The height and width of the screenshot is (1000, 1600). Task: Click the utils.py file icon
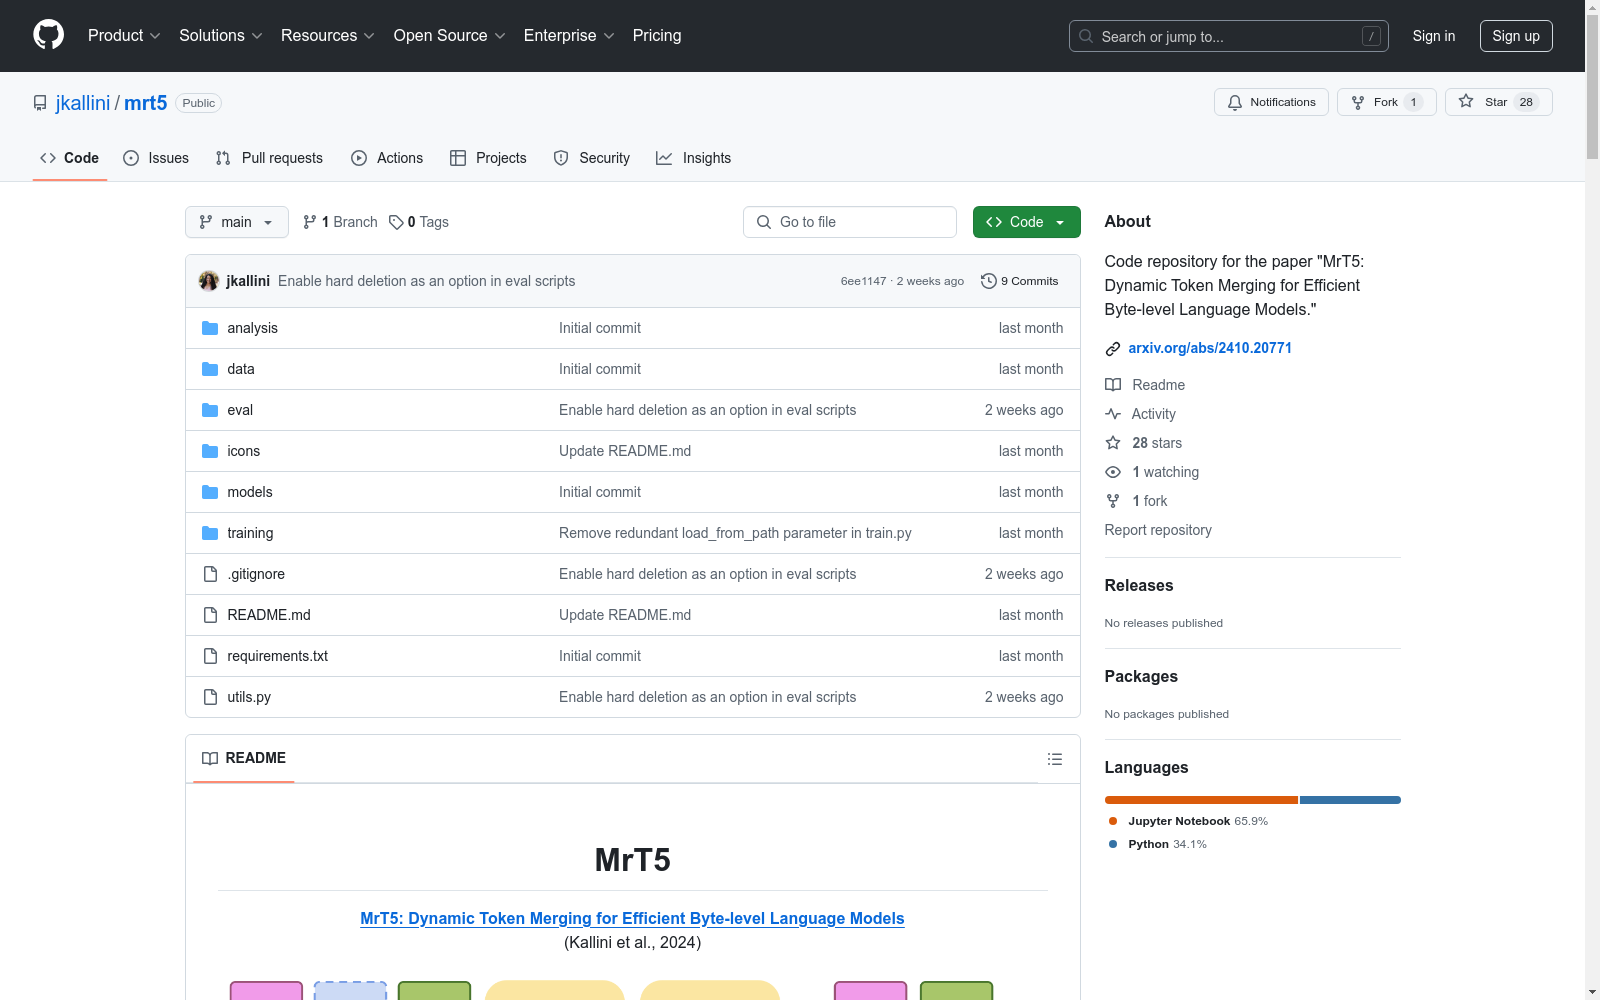tap(210, 697)
